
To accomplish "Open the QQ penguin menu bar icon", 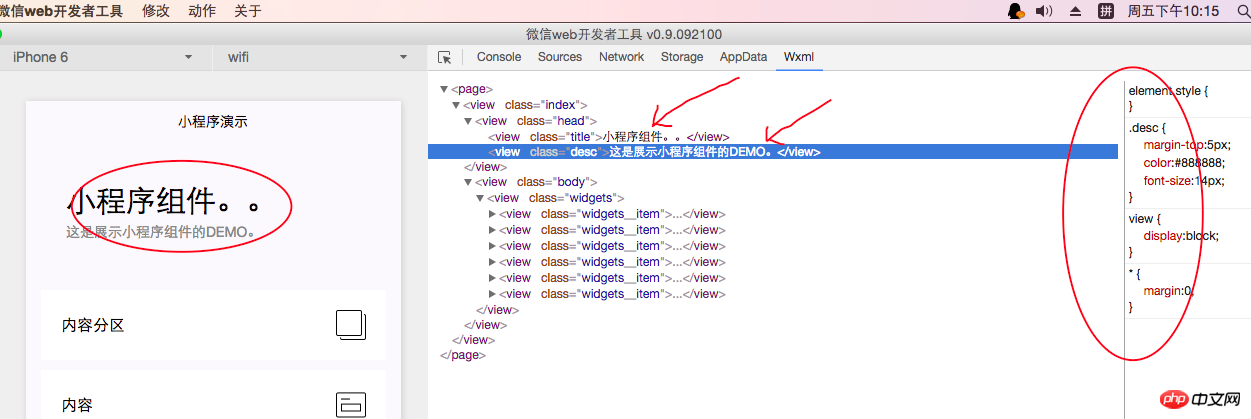I will coord(1015,11).
